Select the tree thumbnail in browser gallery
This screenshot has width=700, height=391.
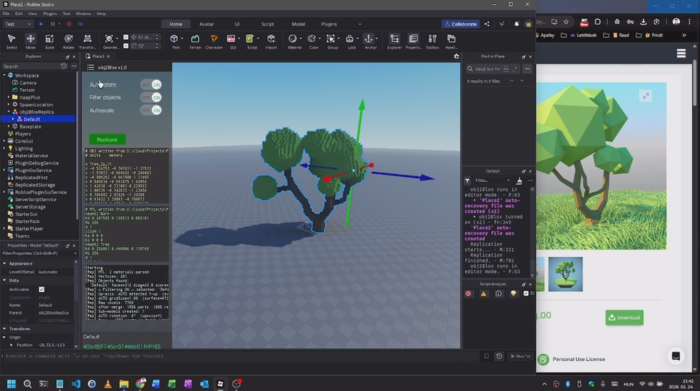[565, 274]
